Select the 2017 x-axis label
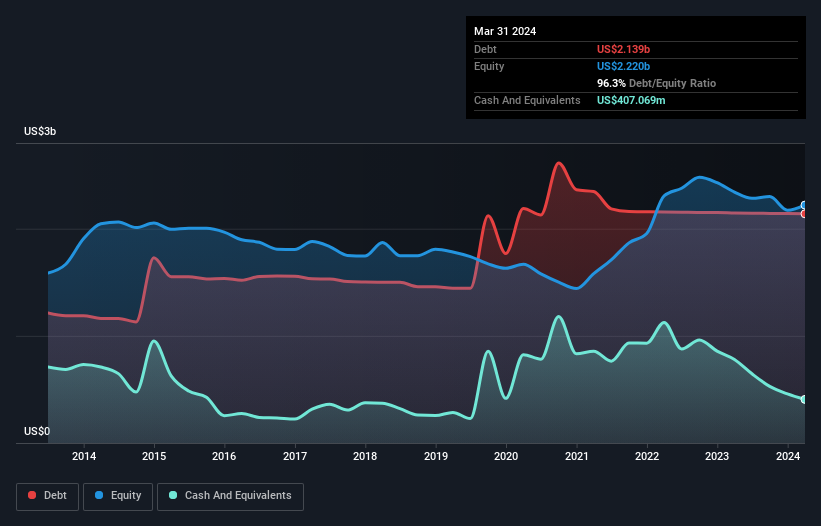 click(x=295, y=456)
